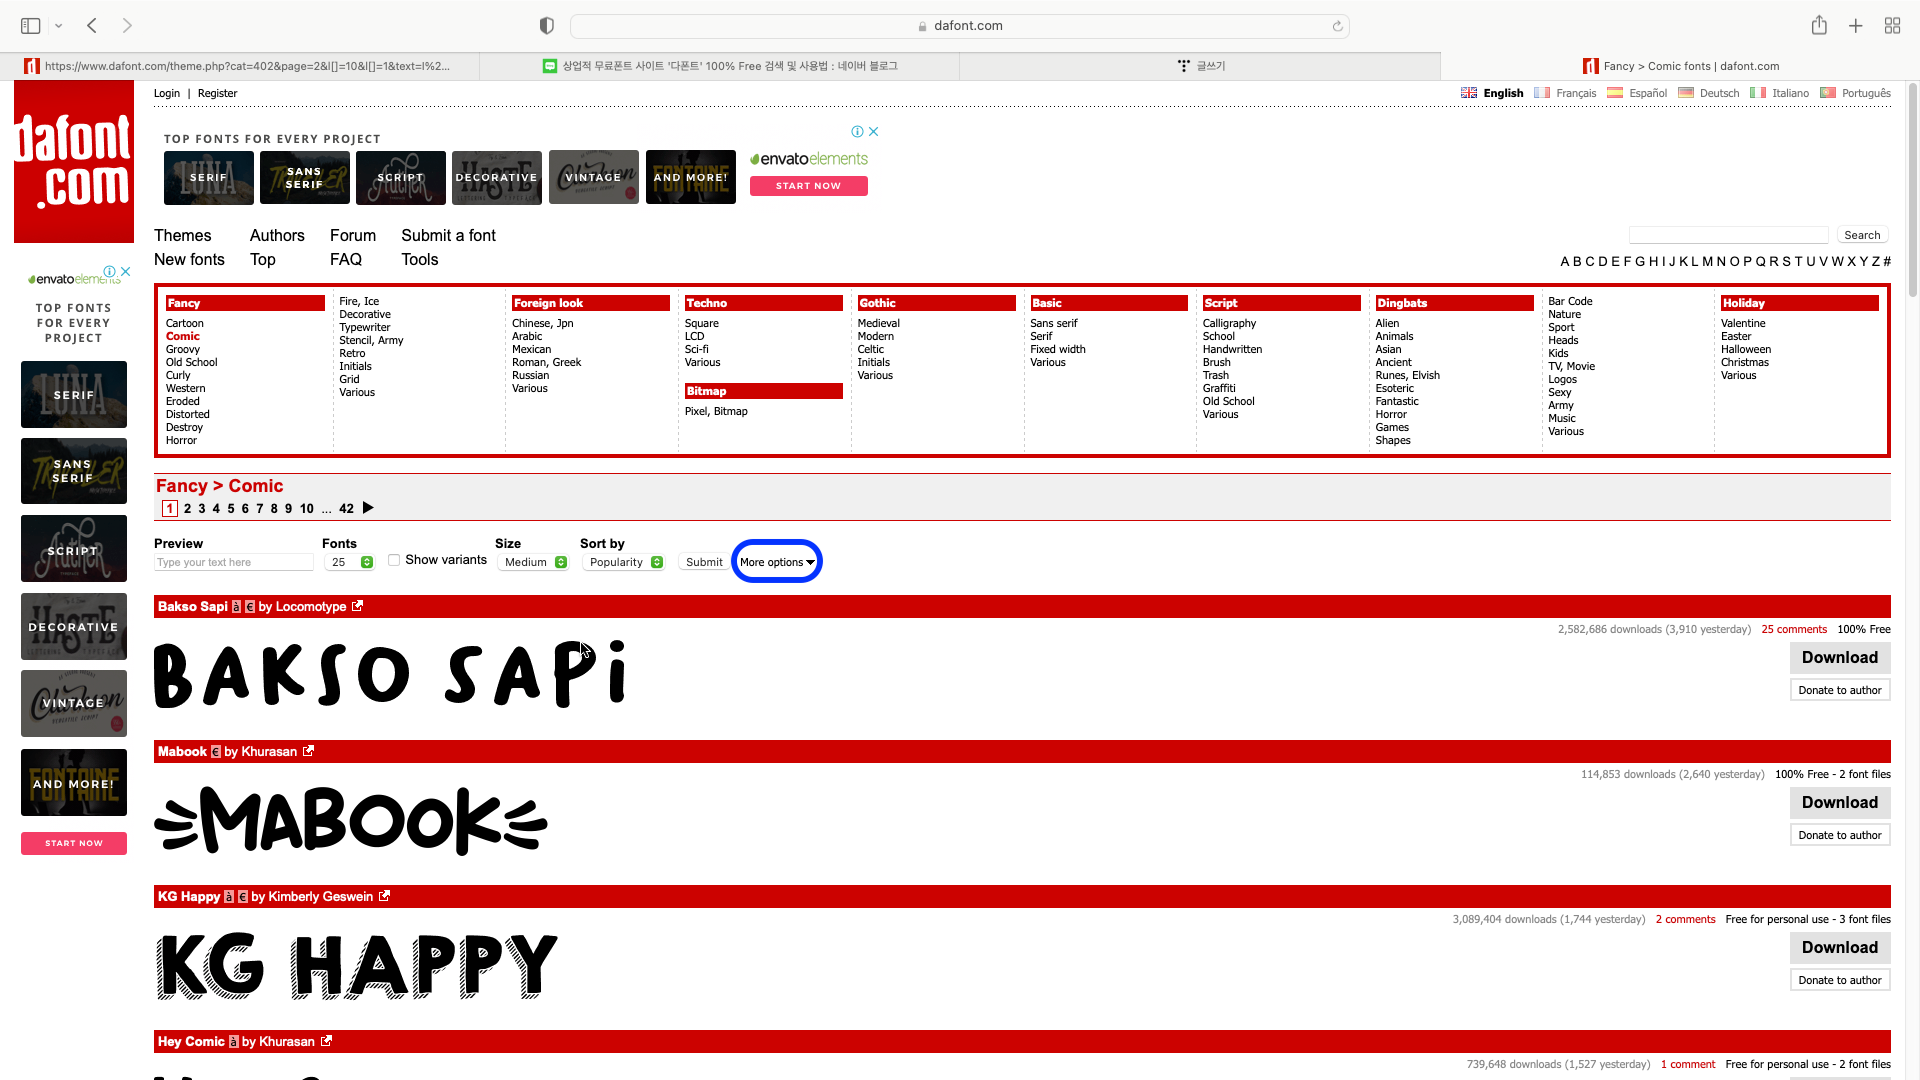Enable the Show variants checkbox
The height and width of the screenshot is (1080, 1920).
tap(394, 560)
